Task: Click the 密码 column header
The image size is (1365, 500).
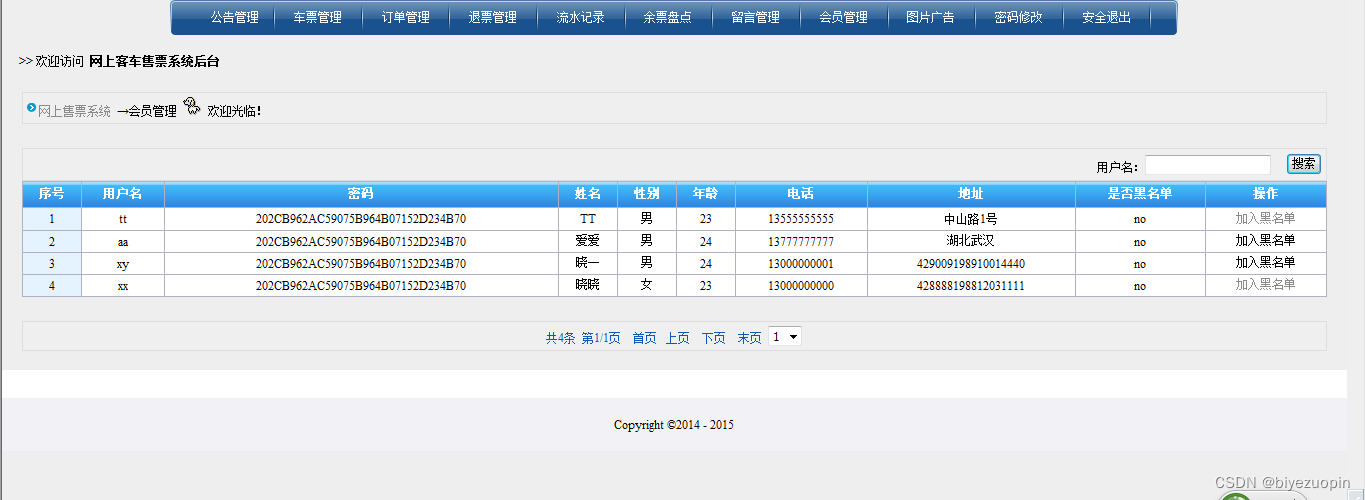Action: pos(361,194)
